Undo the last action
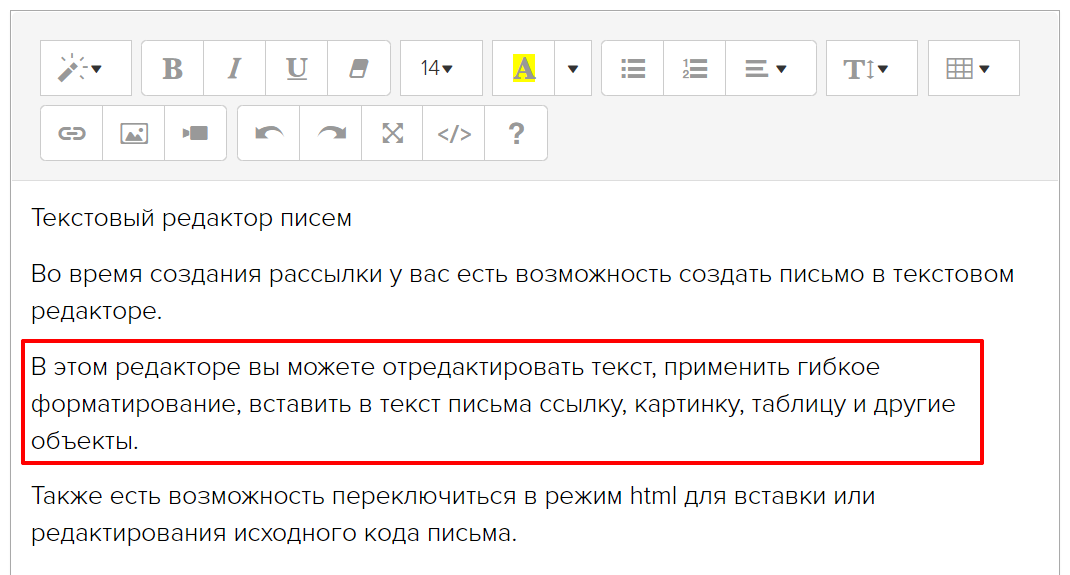The width and height of the screenshot is (1070, 575). tap(269, 133)
